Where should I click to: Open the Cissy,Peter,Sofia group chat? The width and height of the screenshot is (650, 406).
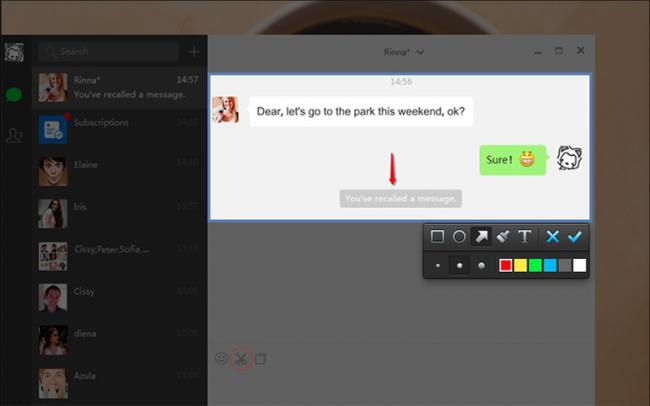click(x=119, y=256)
